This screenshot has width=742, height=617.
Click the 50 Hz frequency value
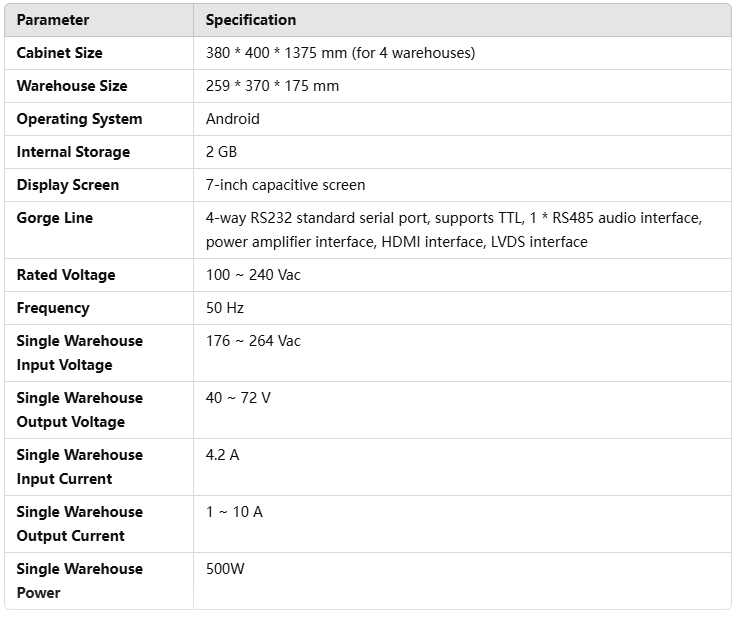[x=225, y=308]
